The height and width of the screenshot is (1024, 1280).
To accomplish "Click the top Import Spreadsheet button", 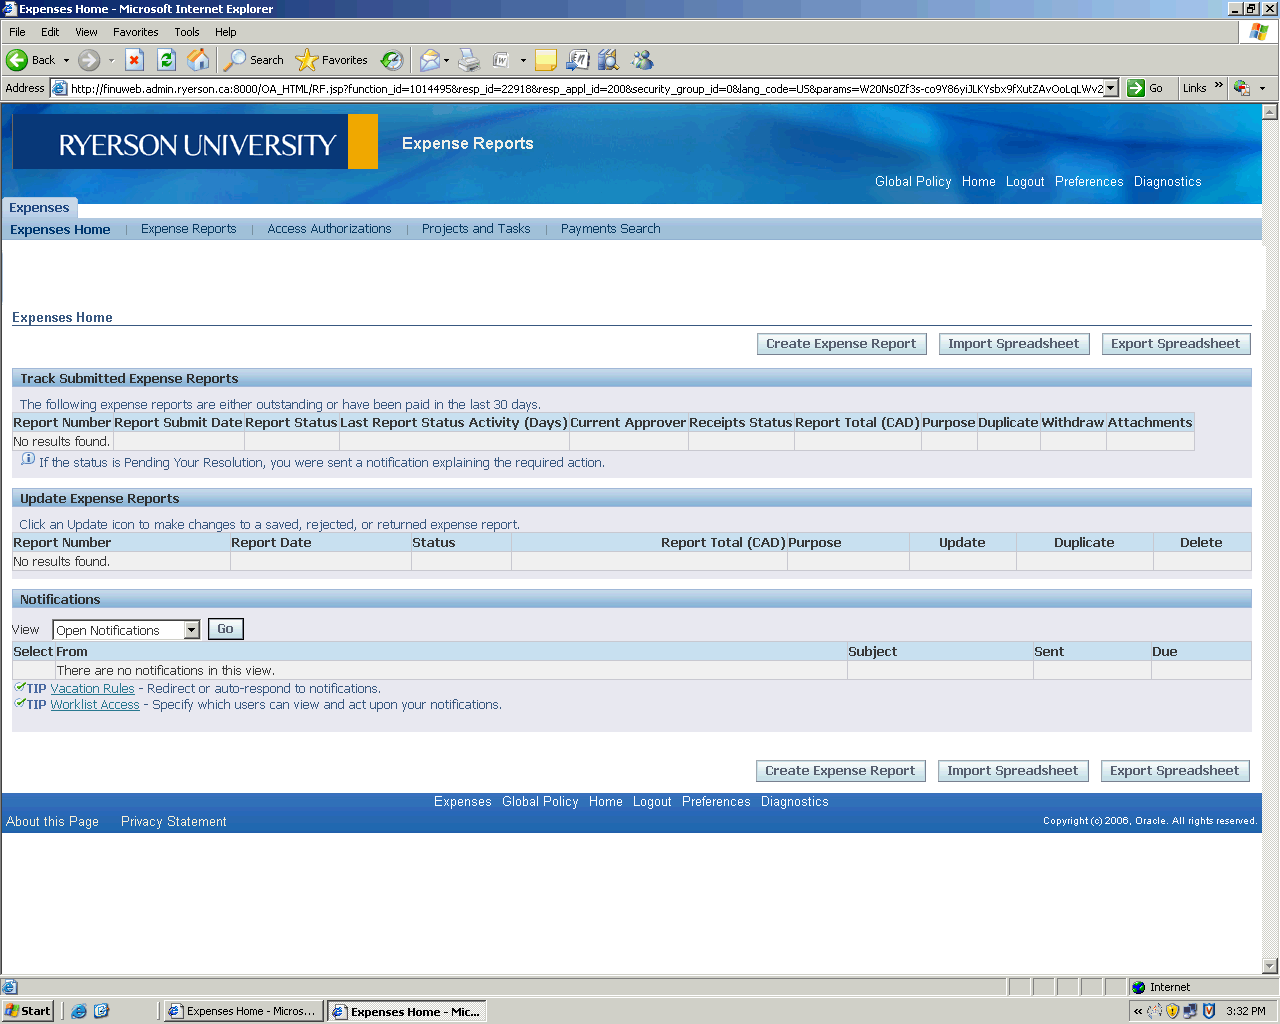I will (x=1013, y=344).
